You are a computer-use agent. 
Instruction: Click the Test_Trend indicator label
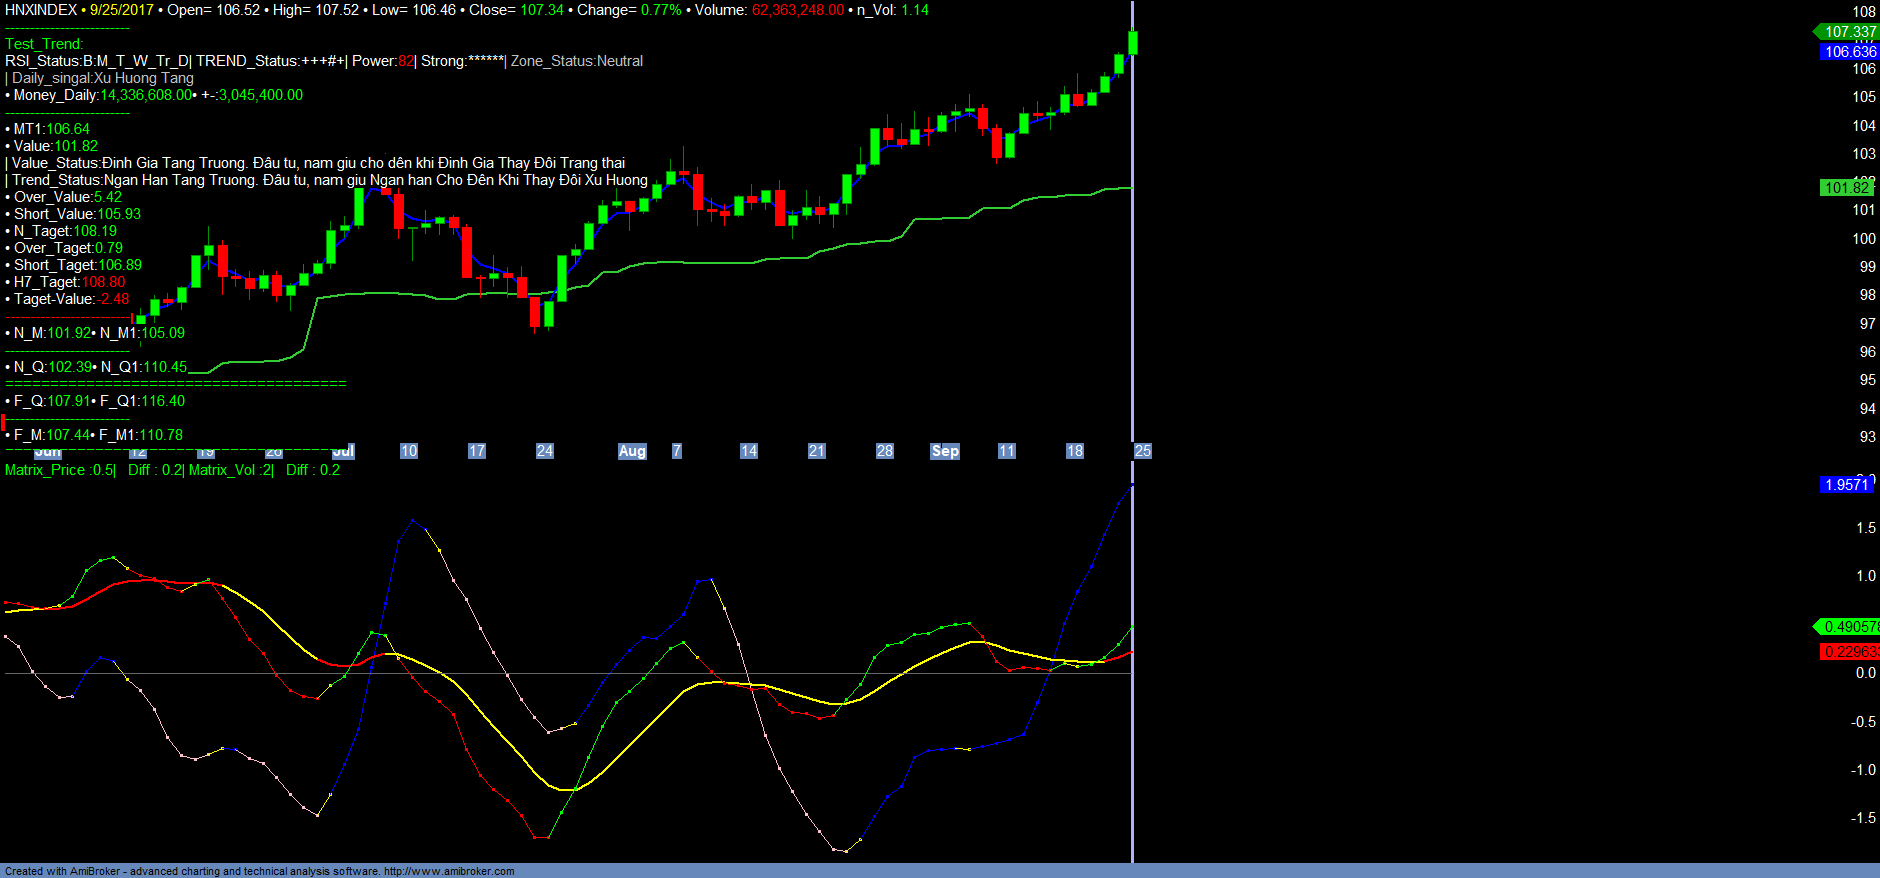click(44, 44)
